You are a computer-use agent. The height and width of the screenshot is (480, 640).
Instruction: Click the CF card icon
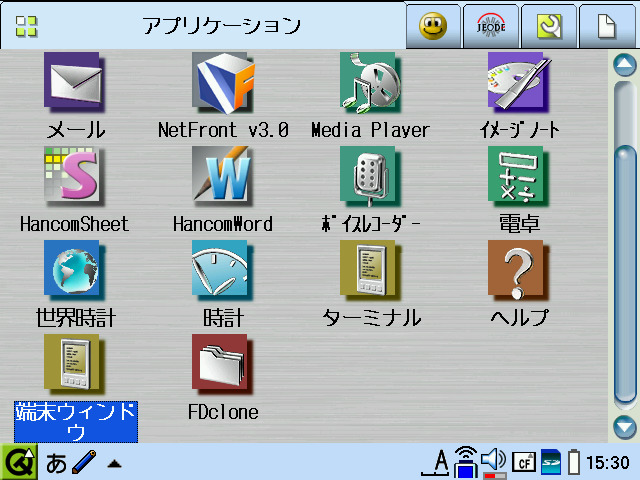point(524,463)
